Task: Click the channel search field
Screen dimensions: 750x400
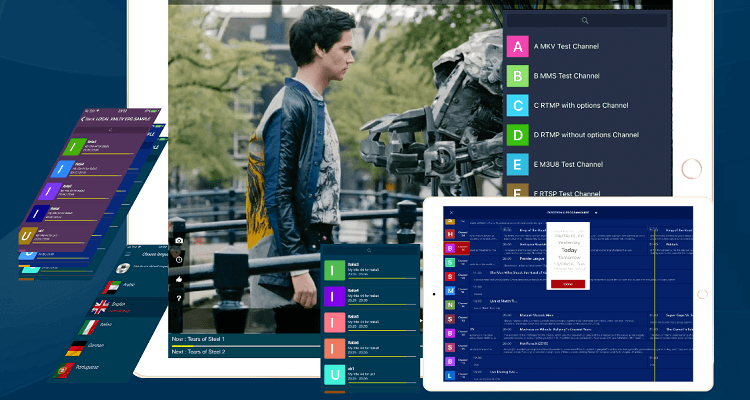Action: point(585,20)
